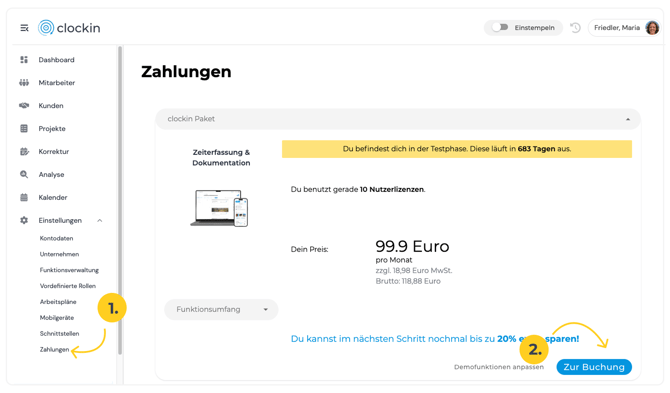Open the Kunden menu item
This screenshot has height=393, width=670.
(51, 106)
